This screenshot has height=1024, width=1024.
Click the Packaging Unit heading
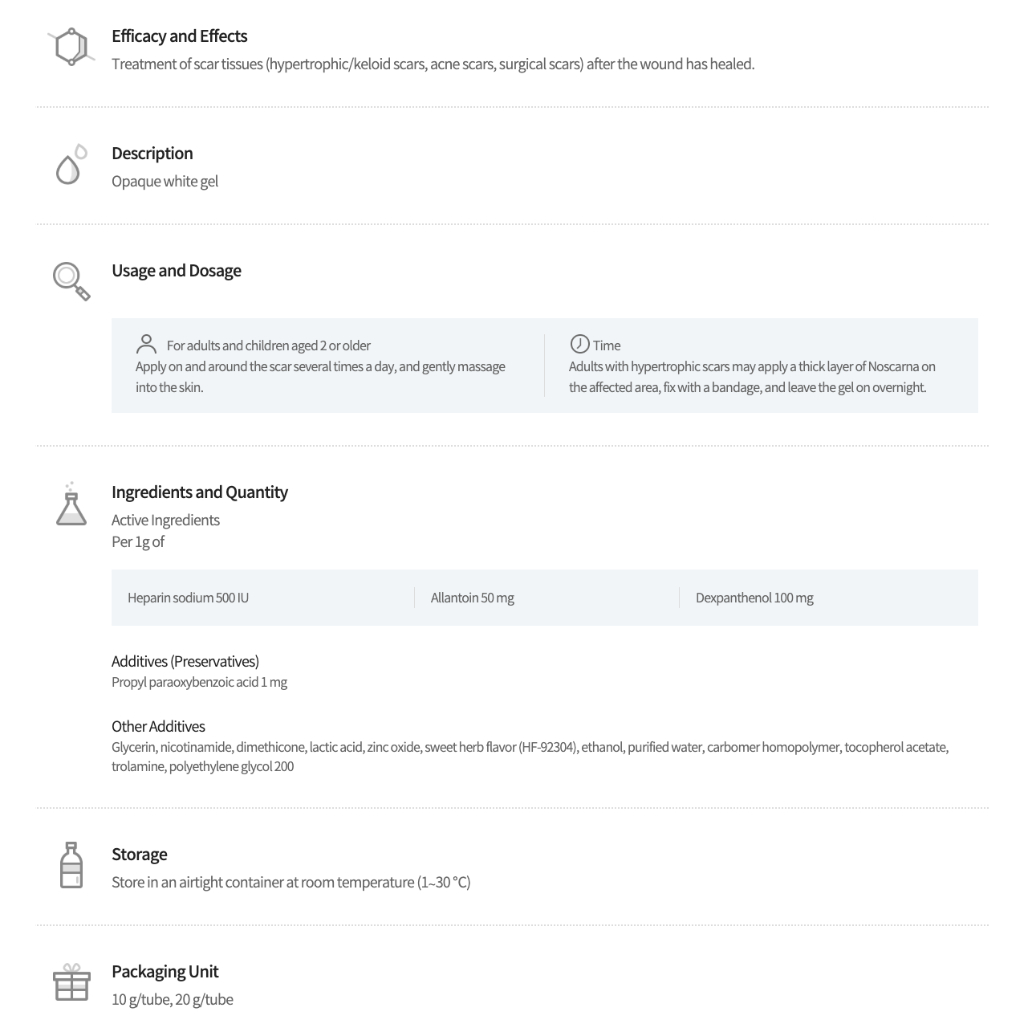pos(165,971)
